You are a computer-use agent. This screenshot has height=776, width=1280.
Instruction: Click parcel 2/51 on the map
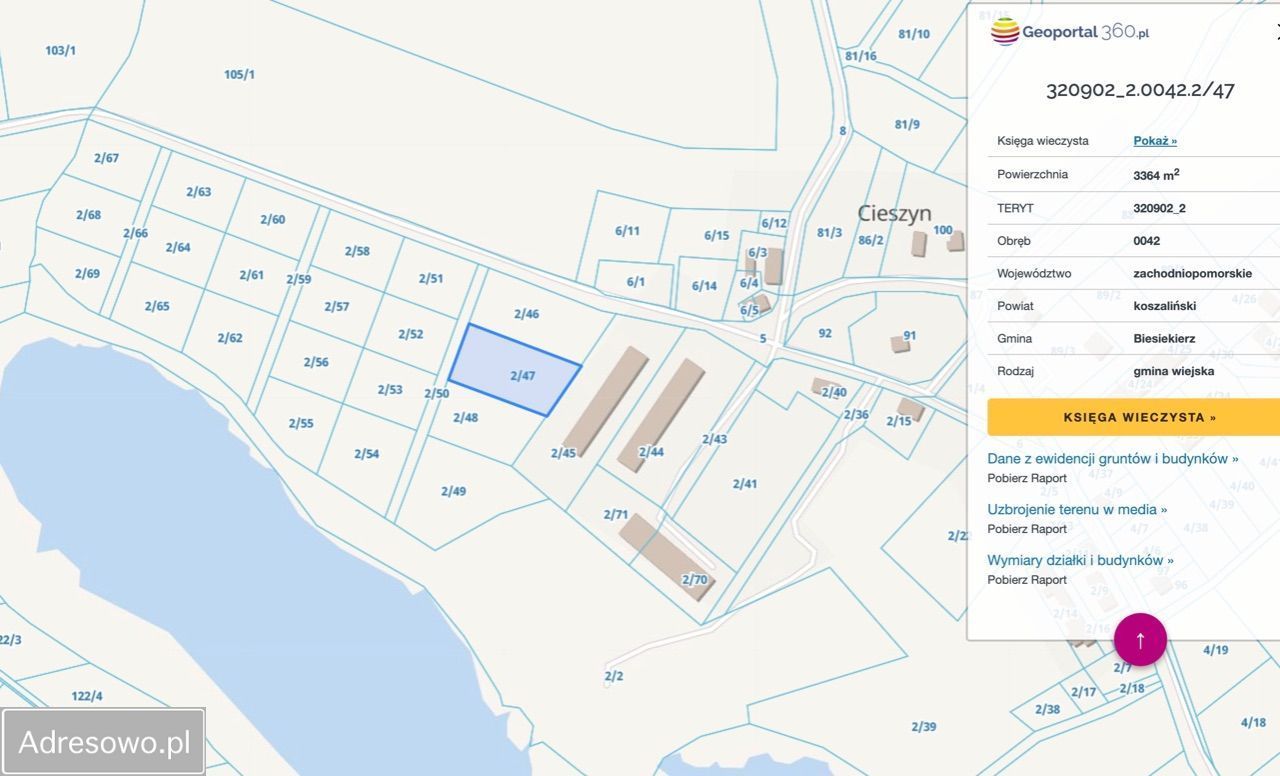pyautogui.click(x=430, y=279)
